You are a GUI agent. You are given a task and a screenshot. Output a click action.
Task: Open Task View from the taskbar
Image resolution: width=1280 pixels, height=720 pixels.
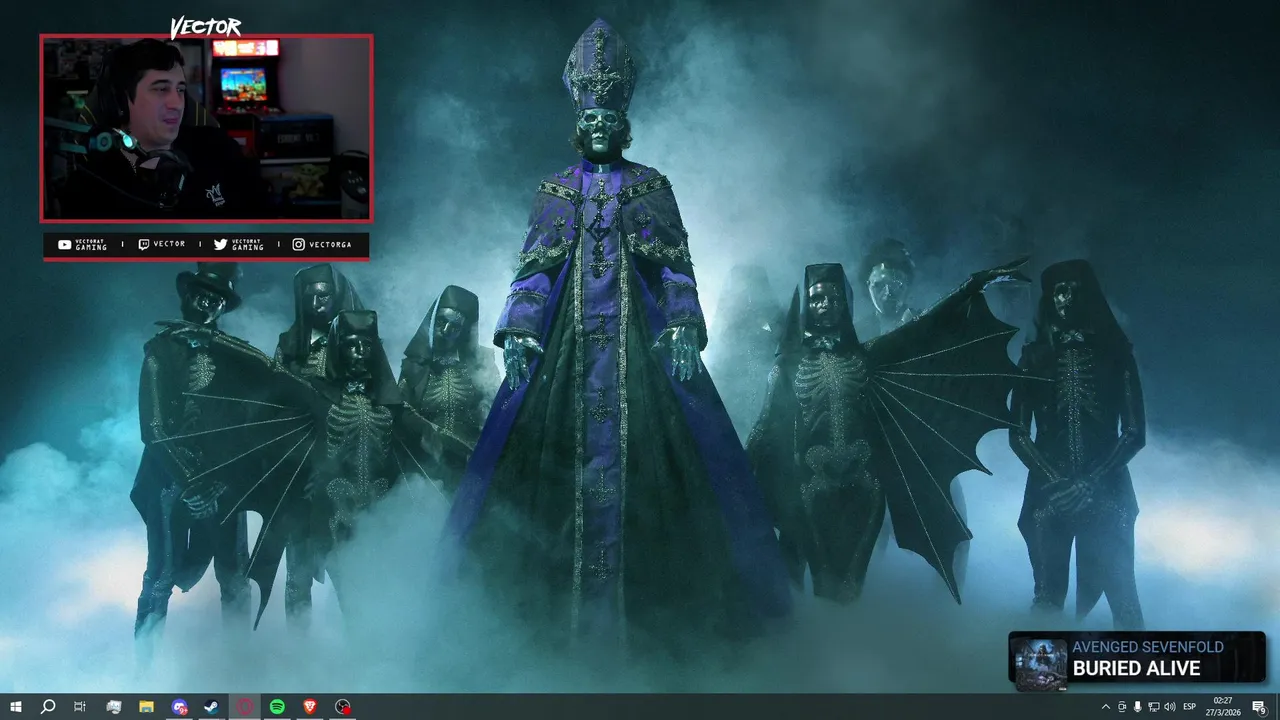tap(80, 707)
